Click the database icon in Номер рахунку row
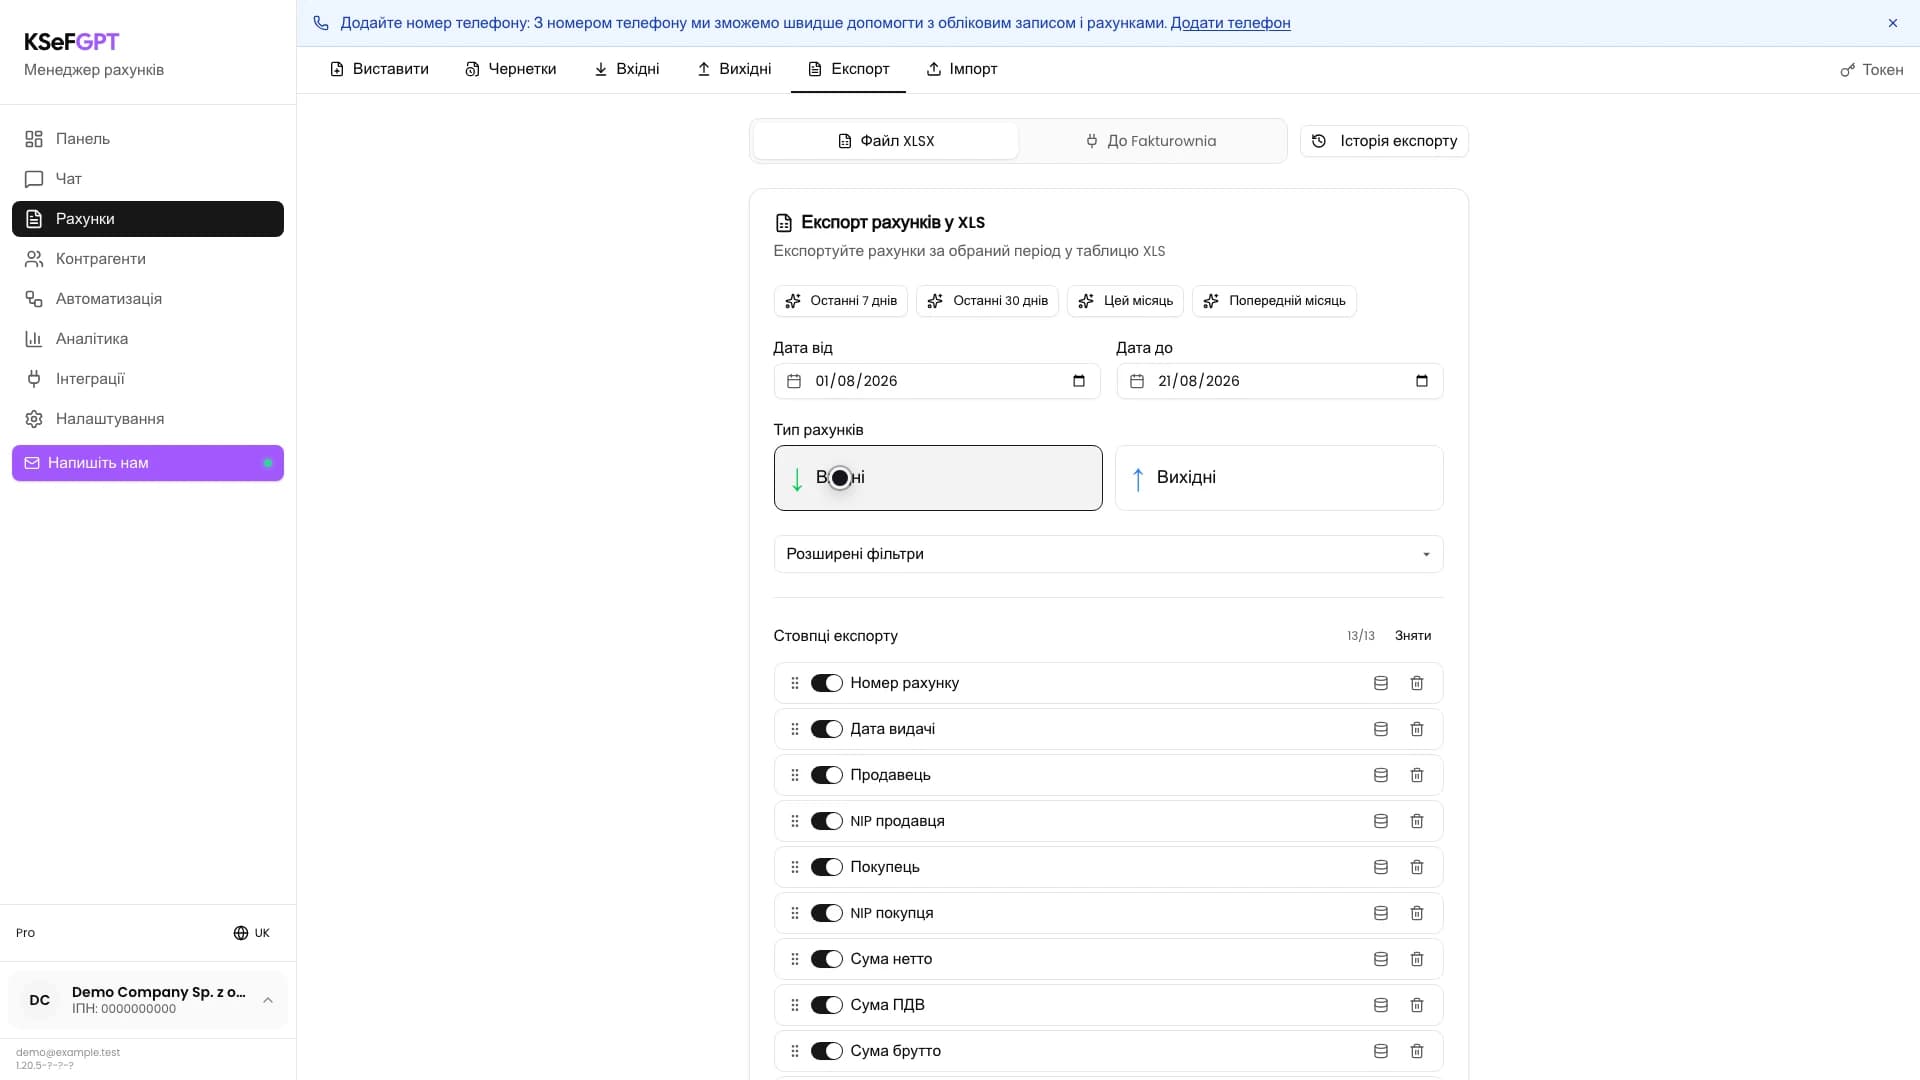Image resolution: width=1920 pixels, height=1080 pixels. tap(1381, 683)
